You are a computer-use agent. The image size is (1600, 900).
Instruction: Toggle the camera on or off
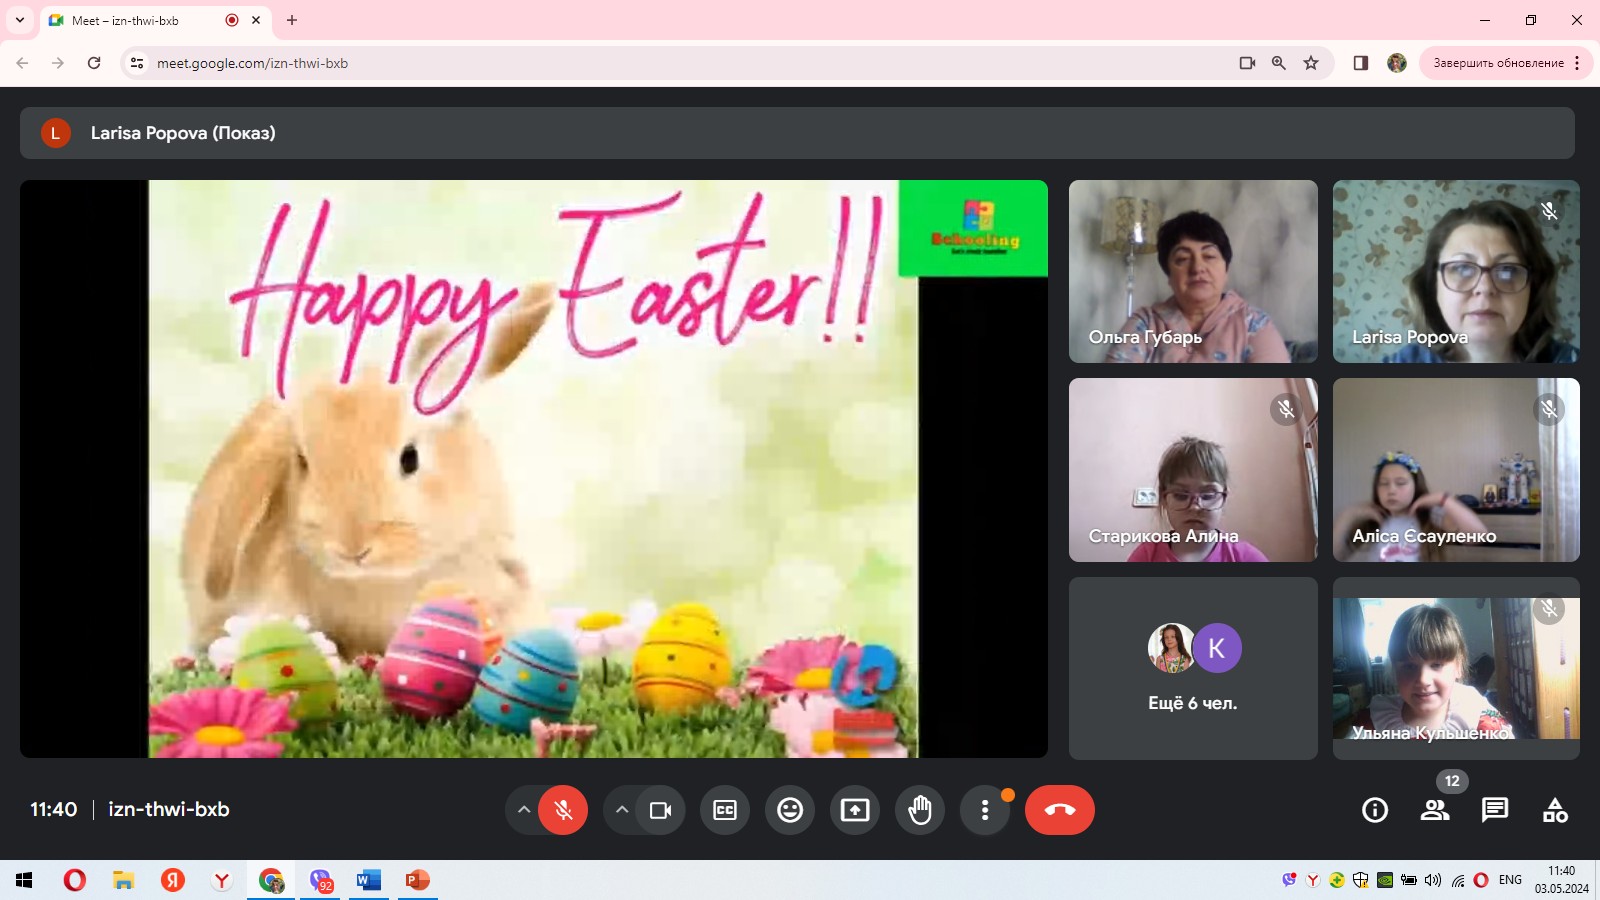coord(660,810)
